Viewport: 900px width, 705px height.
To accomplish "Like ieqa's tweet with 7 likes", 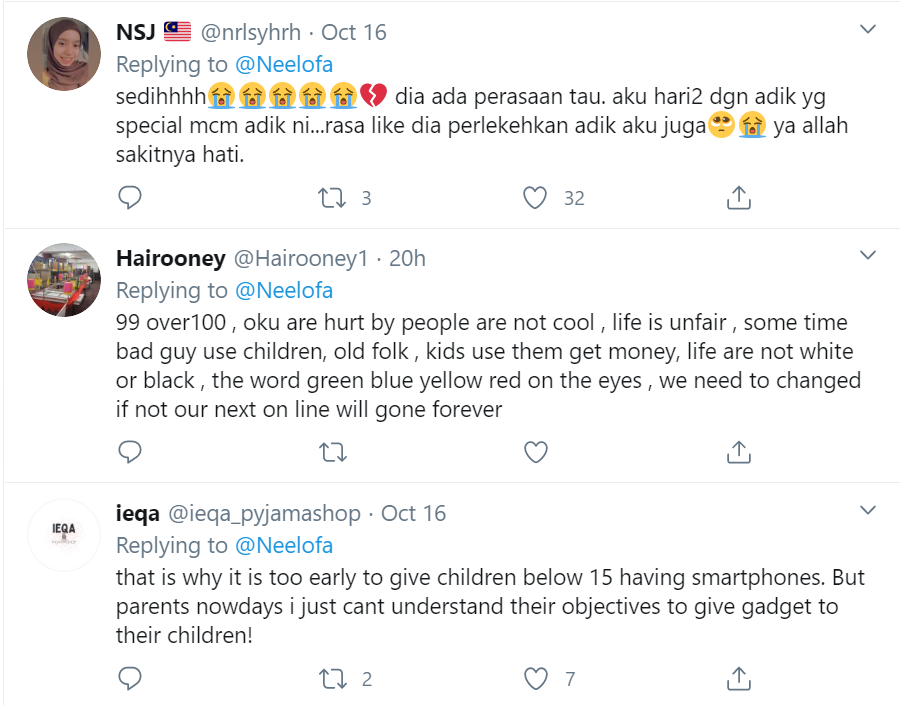I will tap(536, 679).
